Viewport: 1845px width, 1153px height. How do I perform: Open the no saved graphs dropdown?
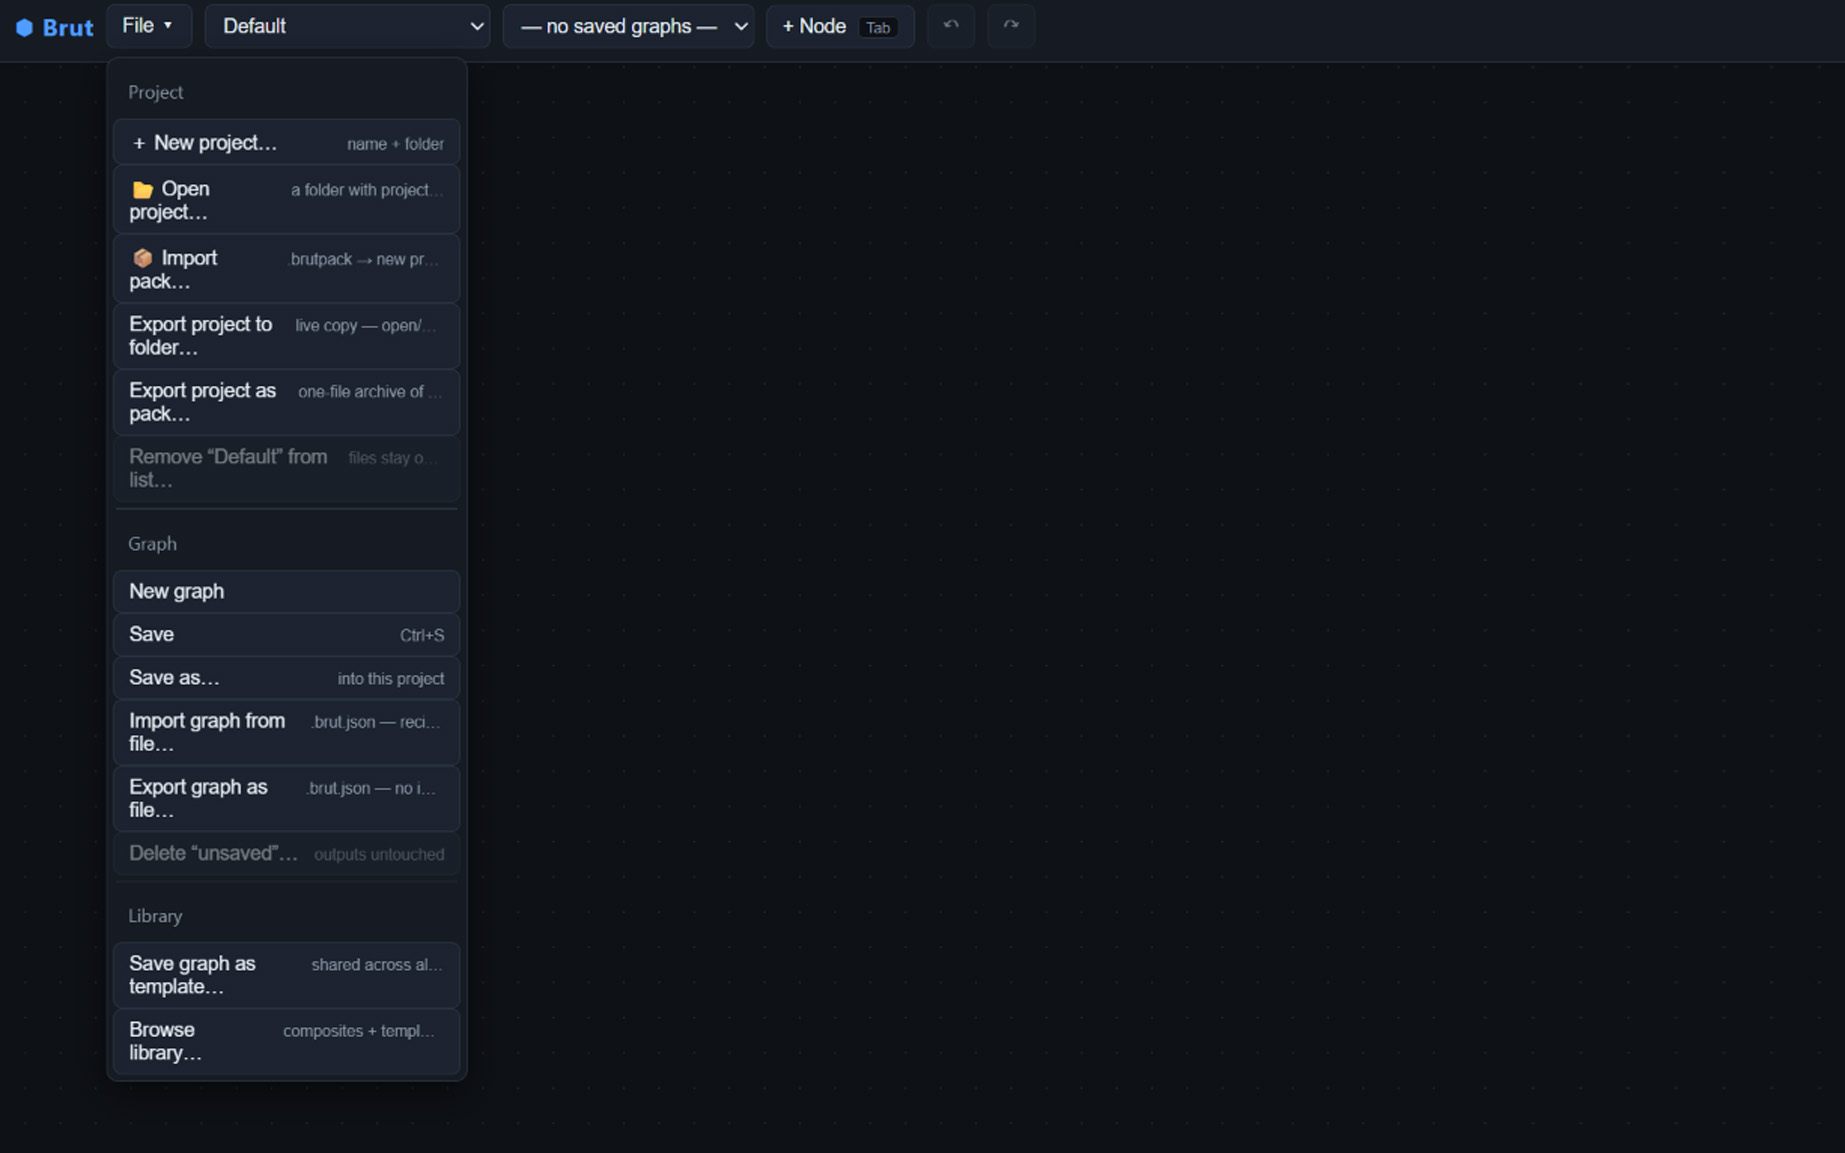(x=628, y=26)
